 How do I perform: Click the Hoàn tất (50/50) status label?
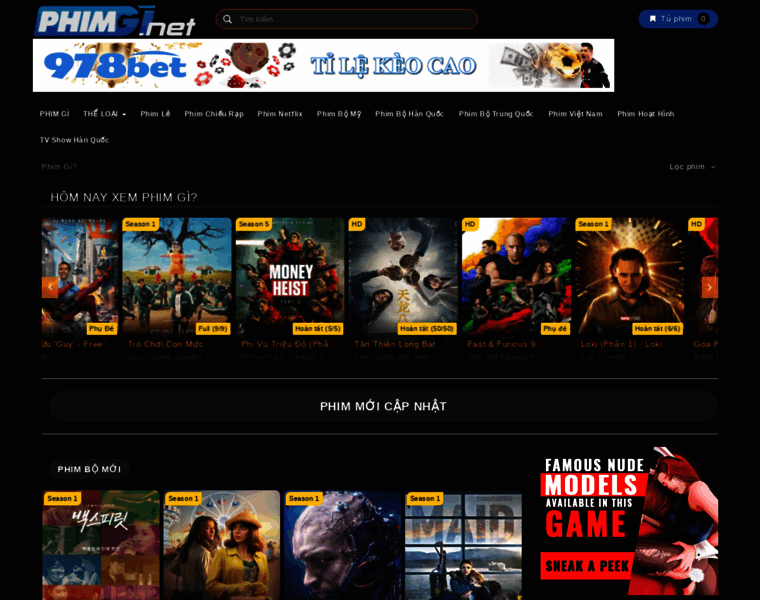point(427,329)
